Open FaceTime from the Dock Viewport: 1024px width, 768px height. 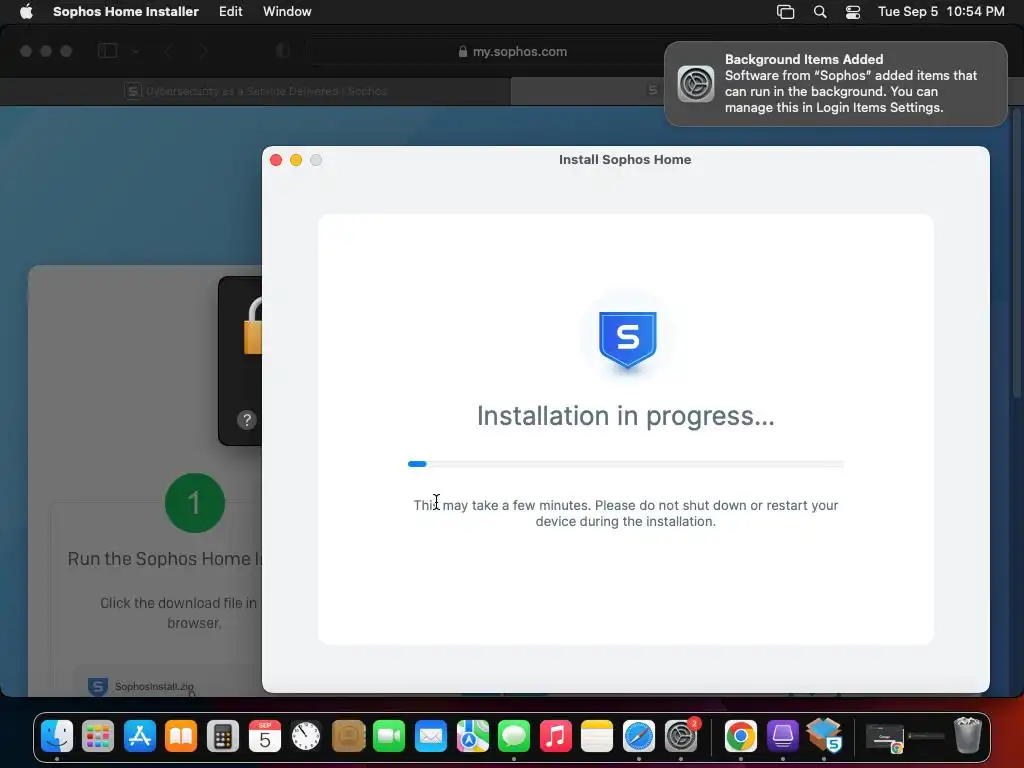click(x=389, y=736)
